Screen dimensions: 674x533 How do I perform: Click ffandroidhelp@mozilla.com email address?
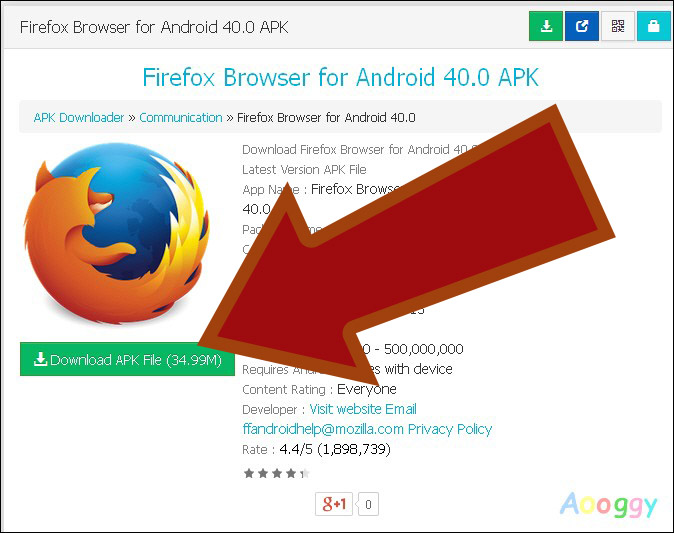323,429
